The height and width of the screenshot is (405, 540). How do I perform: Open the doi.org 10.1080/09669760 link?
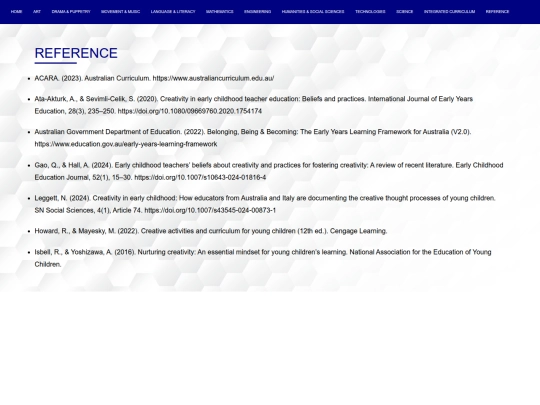190,111
